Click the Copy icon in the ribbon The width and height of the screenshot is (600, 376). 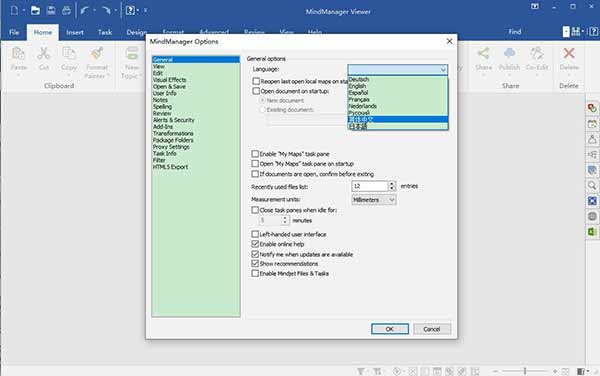(x=69, y=54)
